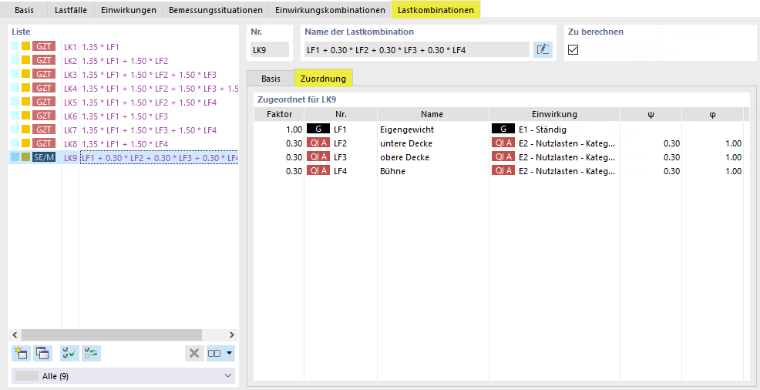
Task: Edit the load combination name
Action: 543,50
